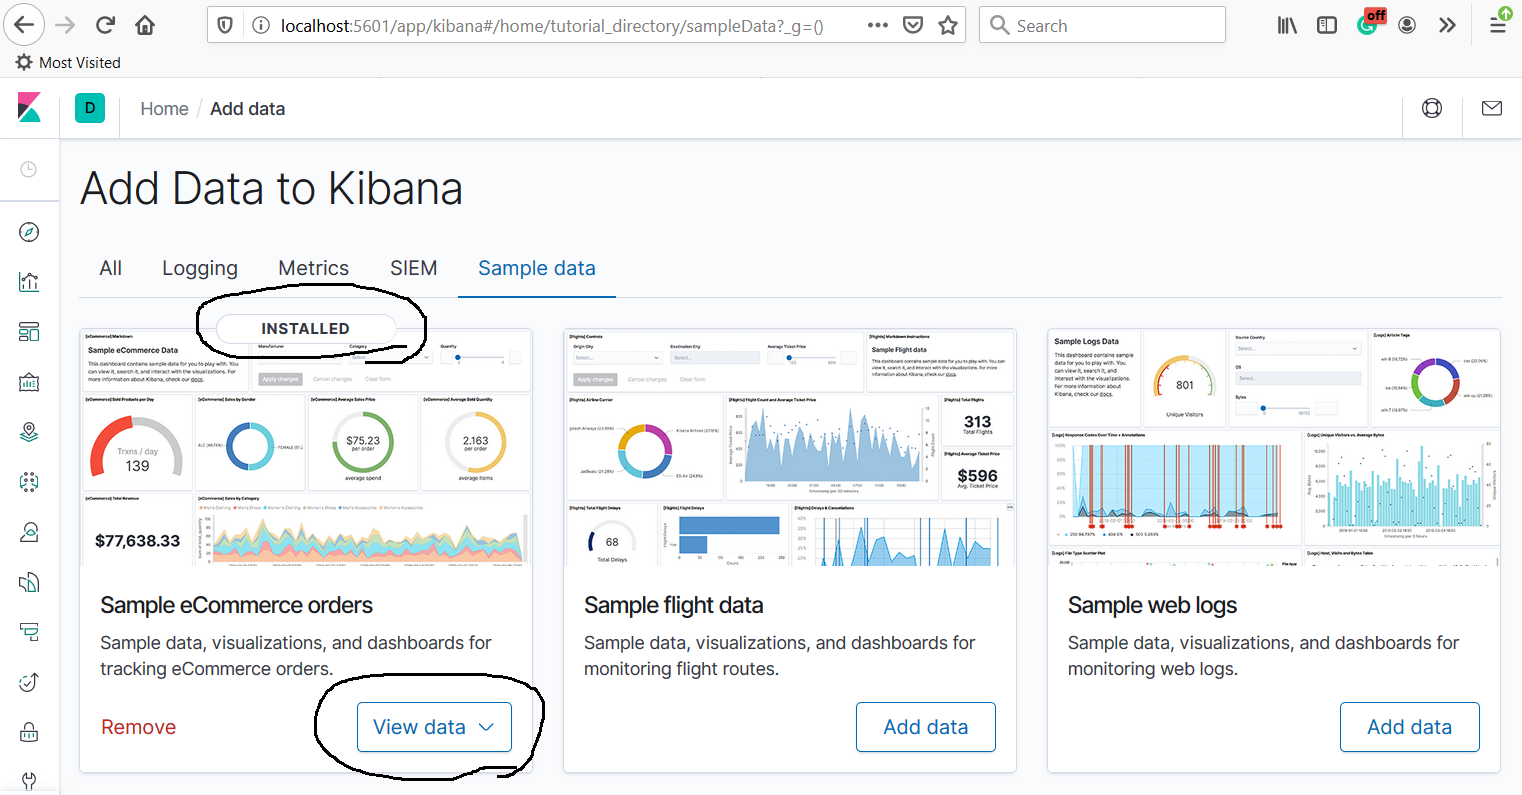
Task: Select the Logging tab
Action: [200, 268]
